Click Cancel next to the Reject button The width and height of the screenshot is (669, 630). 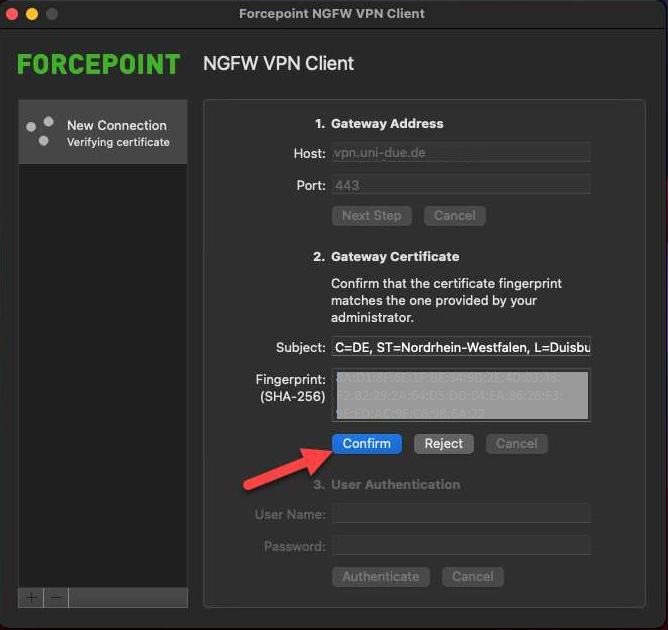click(516, 444)
